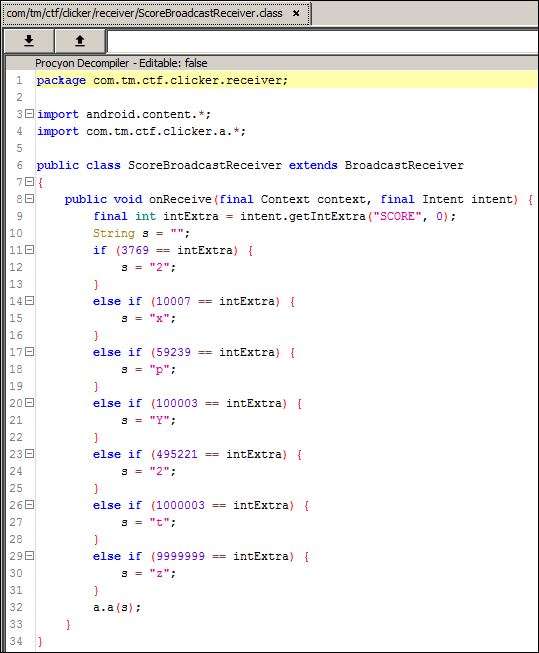Click the a.a(s) call on line 32

(117, 607)
